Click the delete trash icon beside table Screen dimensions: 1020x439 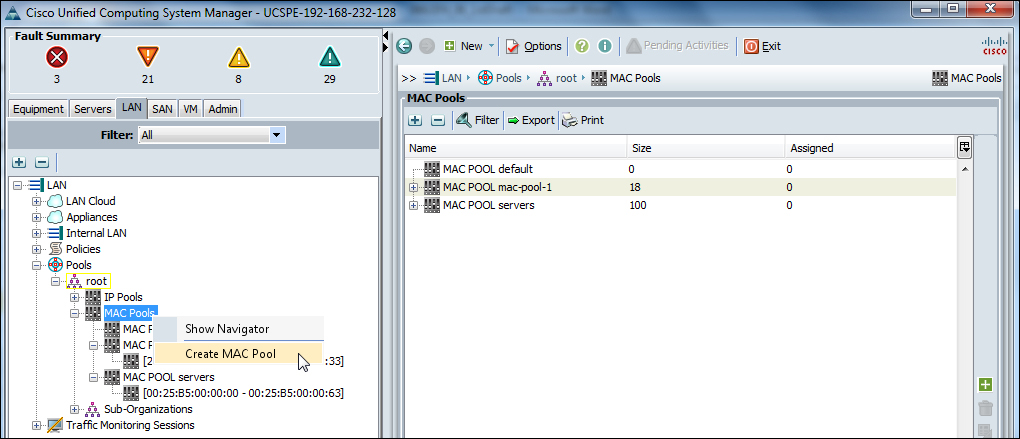[986, 408]
